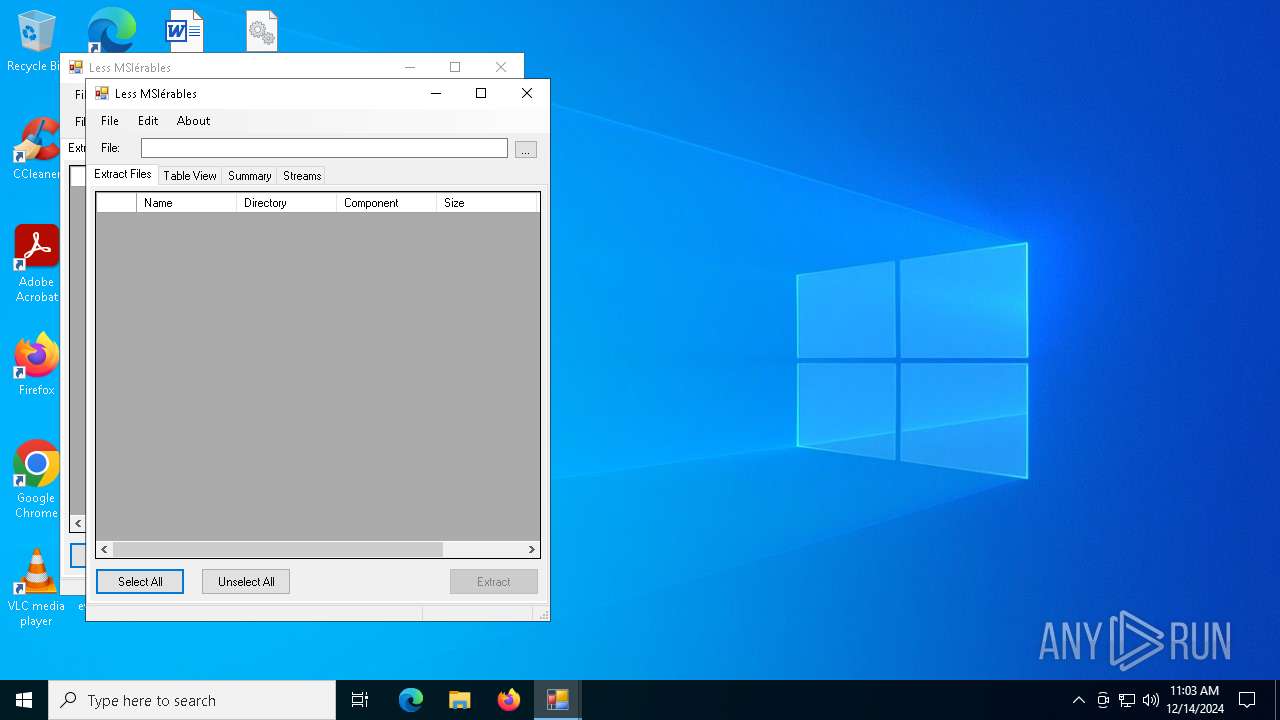Click the meet now tray icon
The width and height of the screenshot is (1280, 720).
(x=1103, y=700)
